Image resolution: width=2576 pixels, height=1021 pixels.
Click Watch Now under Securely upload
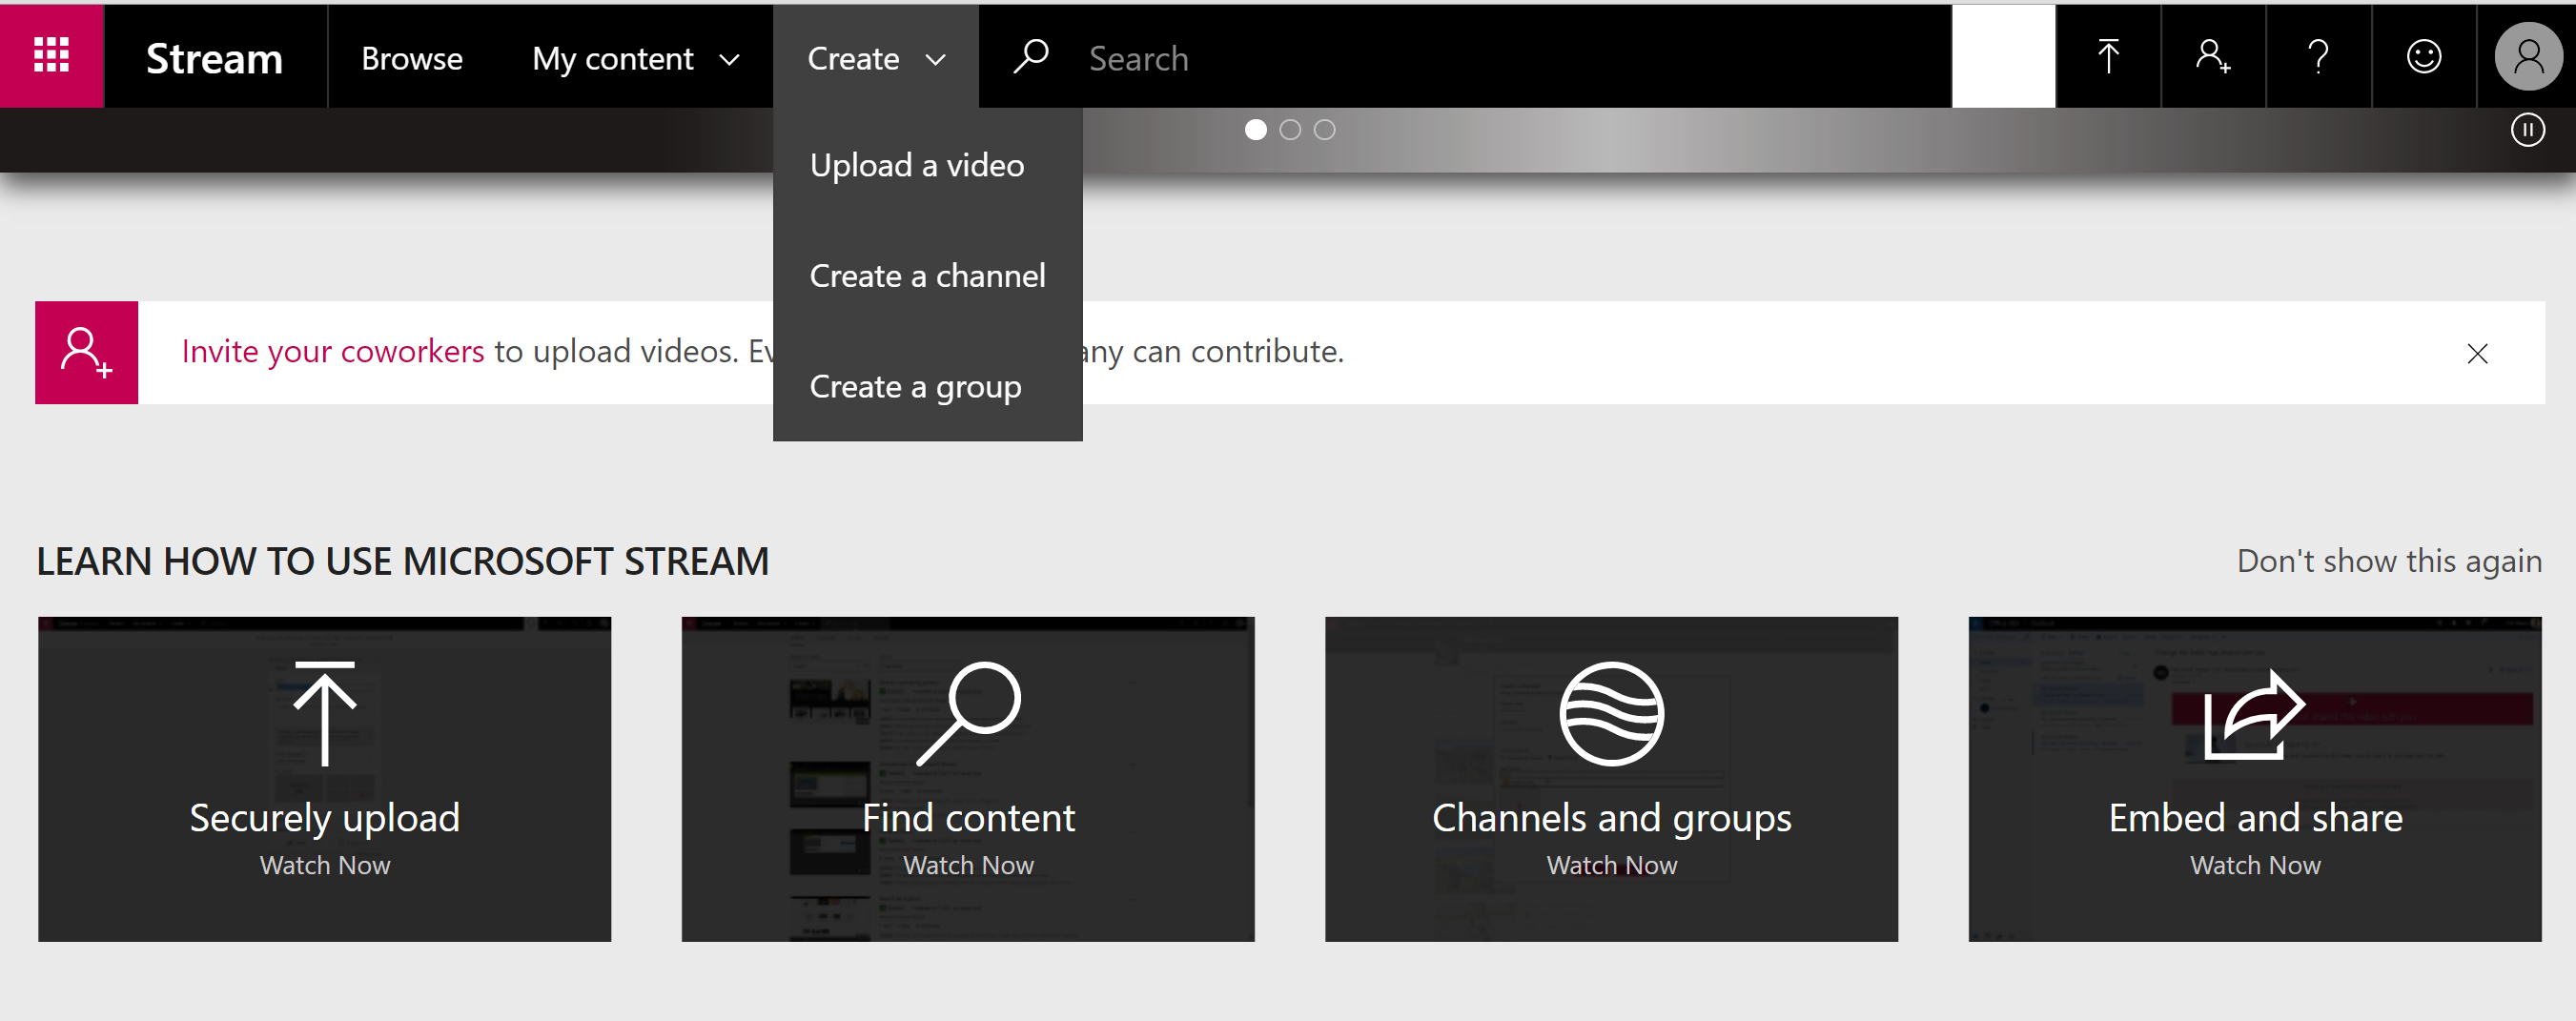click(x=325, y=865)
